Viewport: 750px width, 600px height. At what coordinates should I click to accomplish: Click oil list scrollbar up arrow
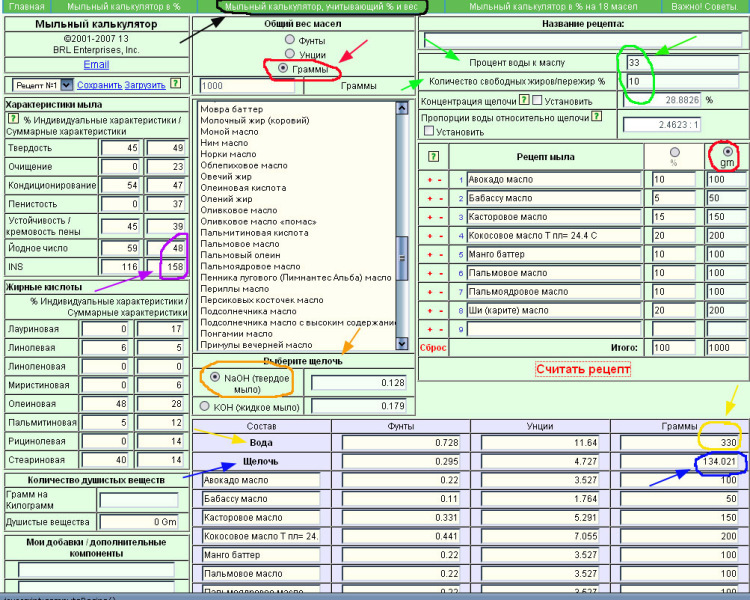[x=402, y=108]
